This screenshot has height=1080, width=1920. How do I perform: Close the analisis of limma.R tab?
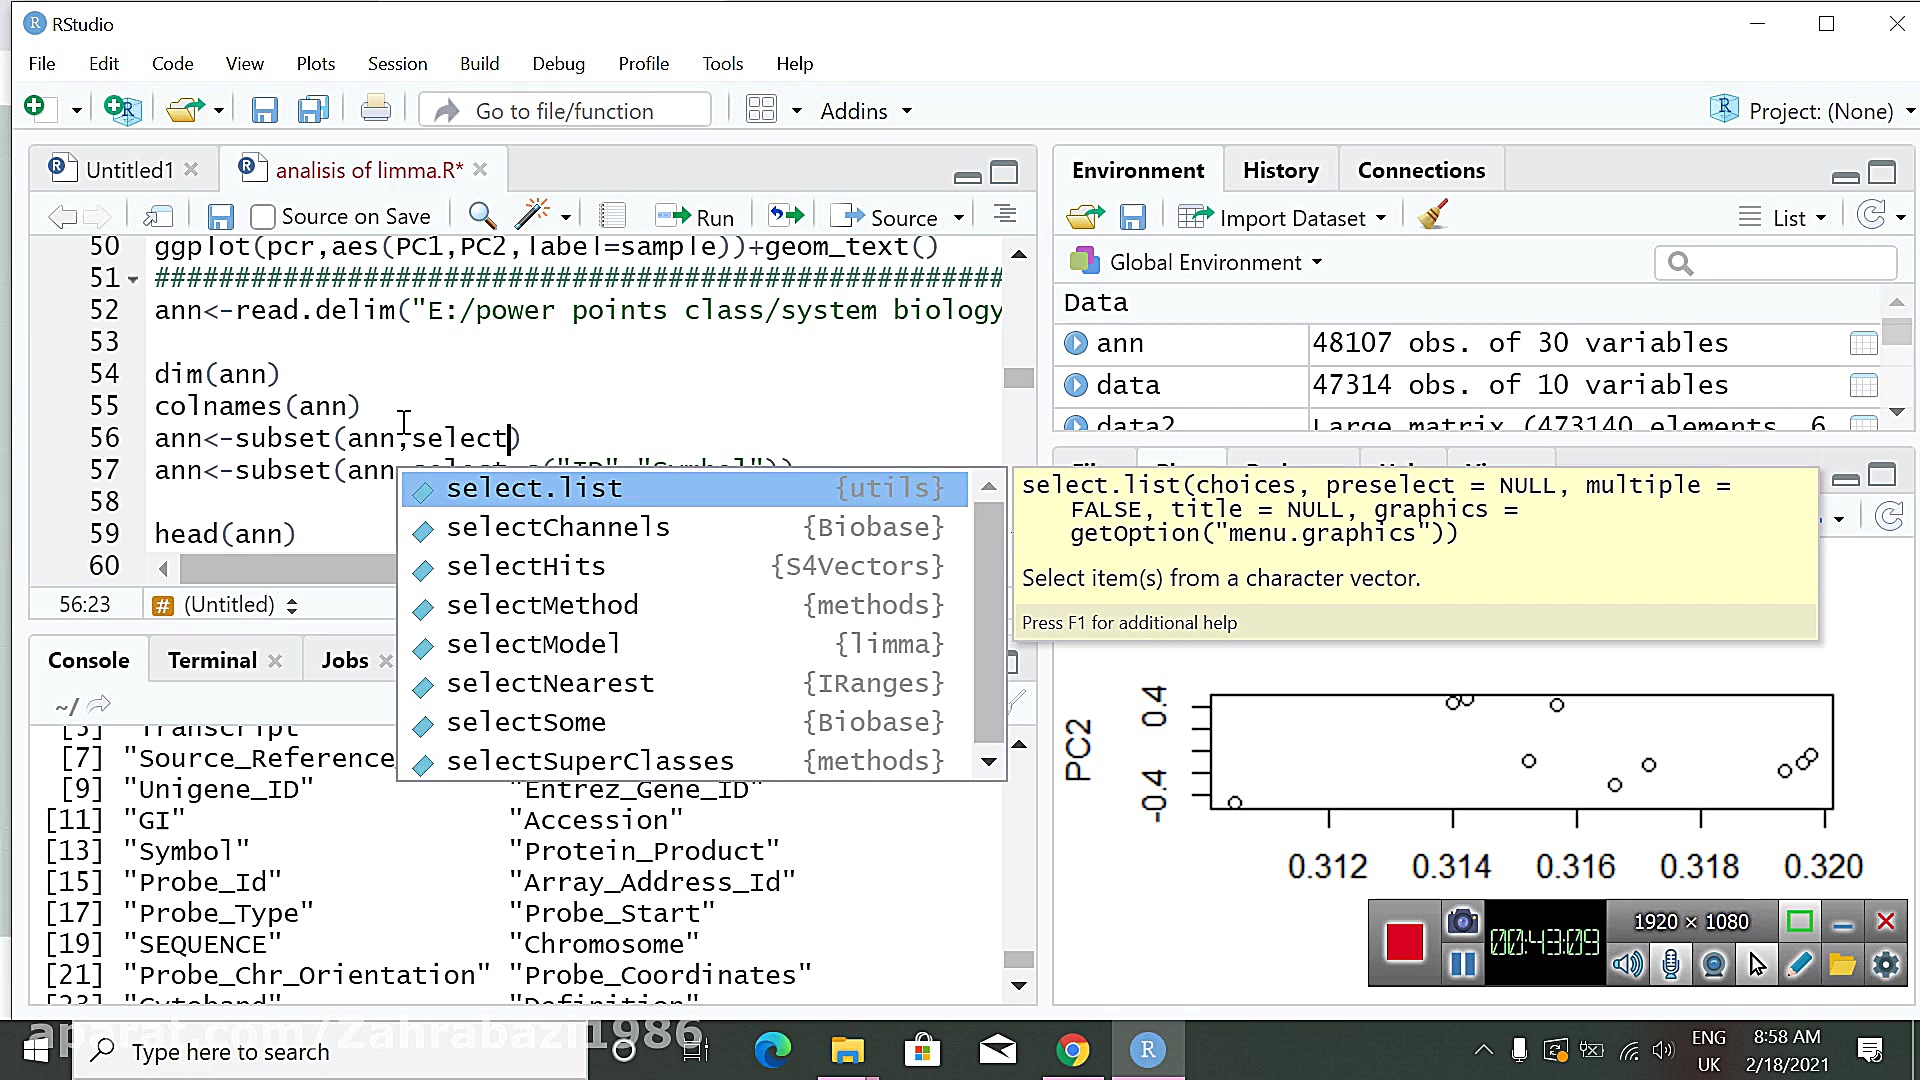click(x=480, y=170)
